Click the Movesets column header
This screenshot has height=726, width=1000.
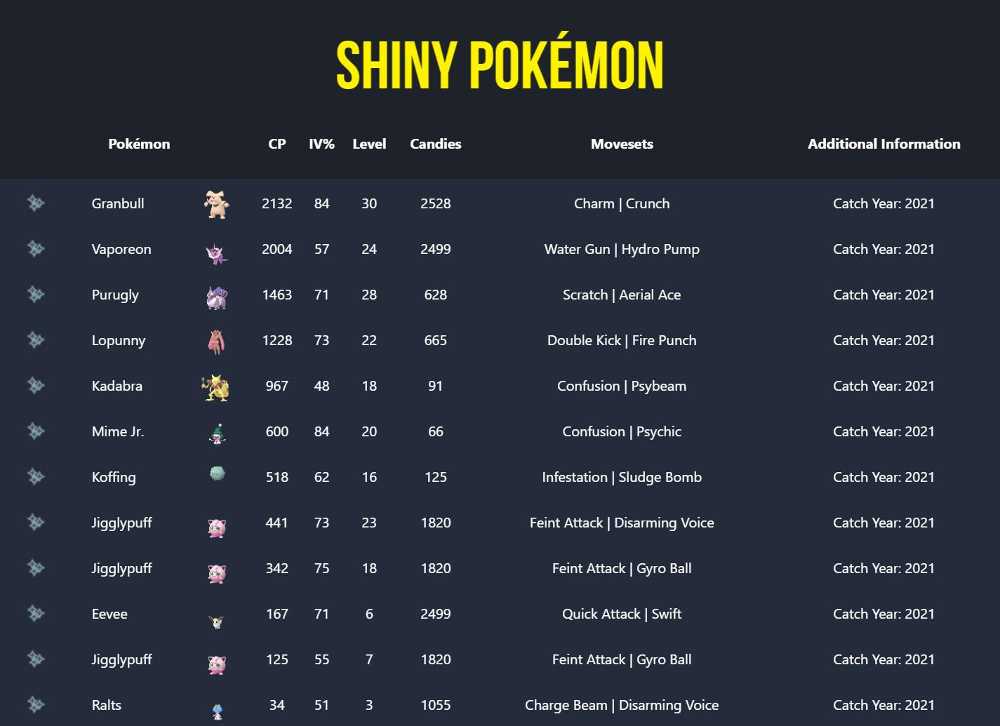(622, 144)
